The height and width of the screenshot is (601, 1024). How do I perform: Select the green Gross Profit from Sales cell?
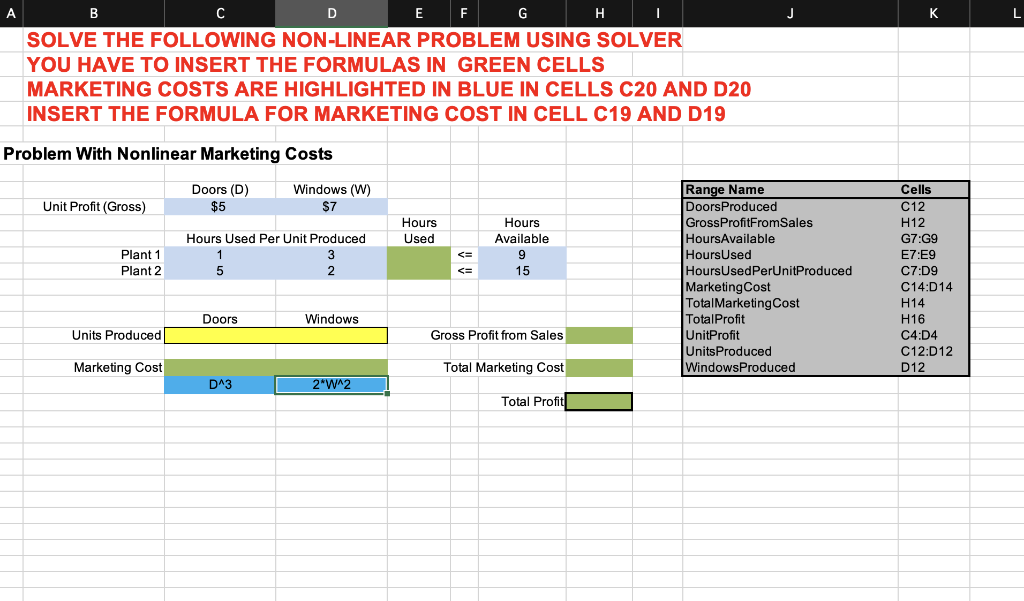point(598,334)
